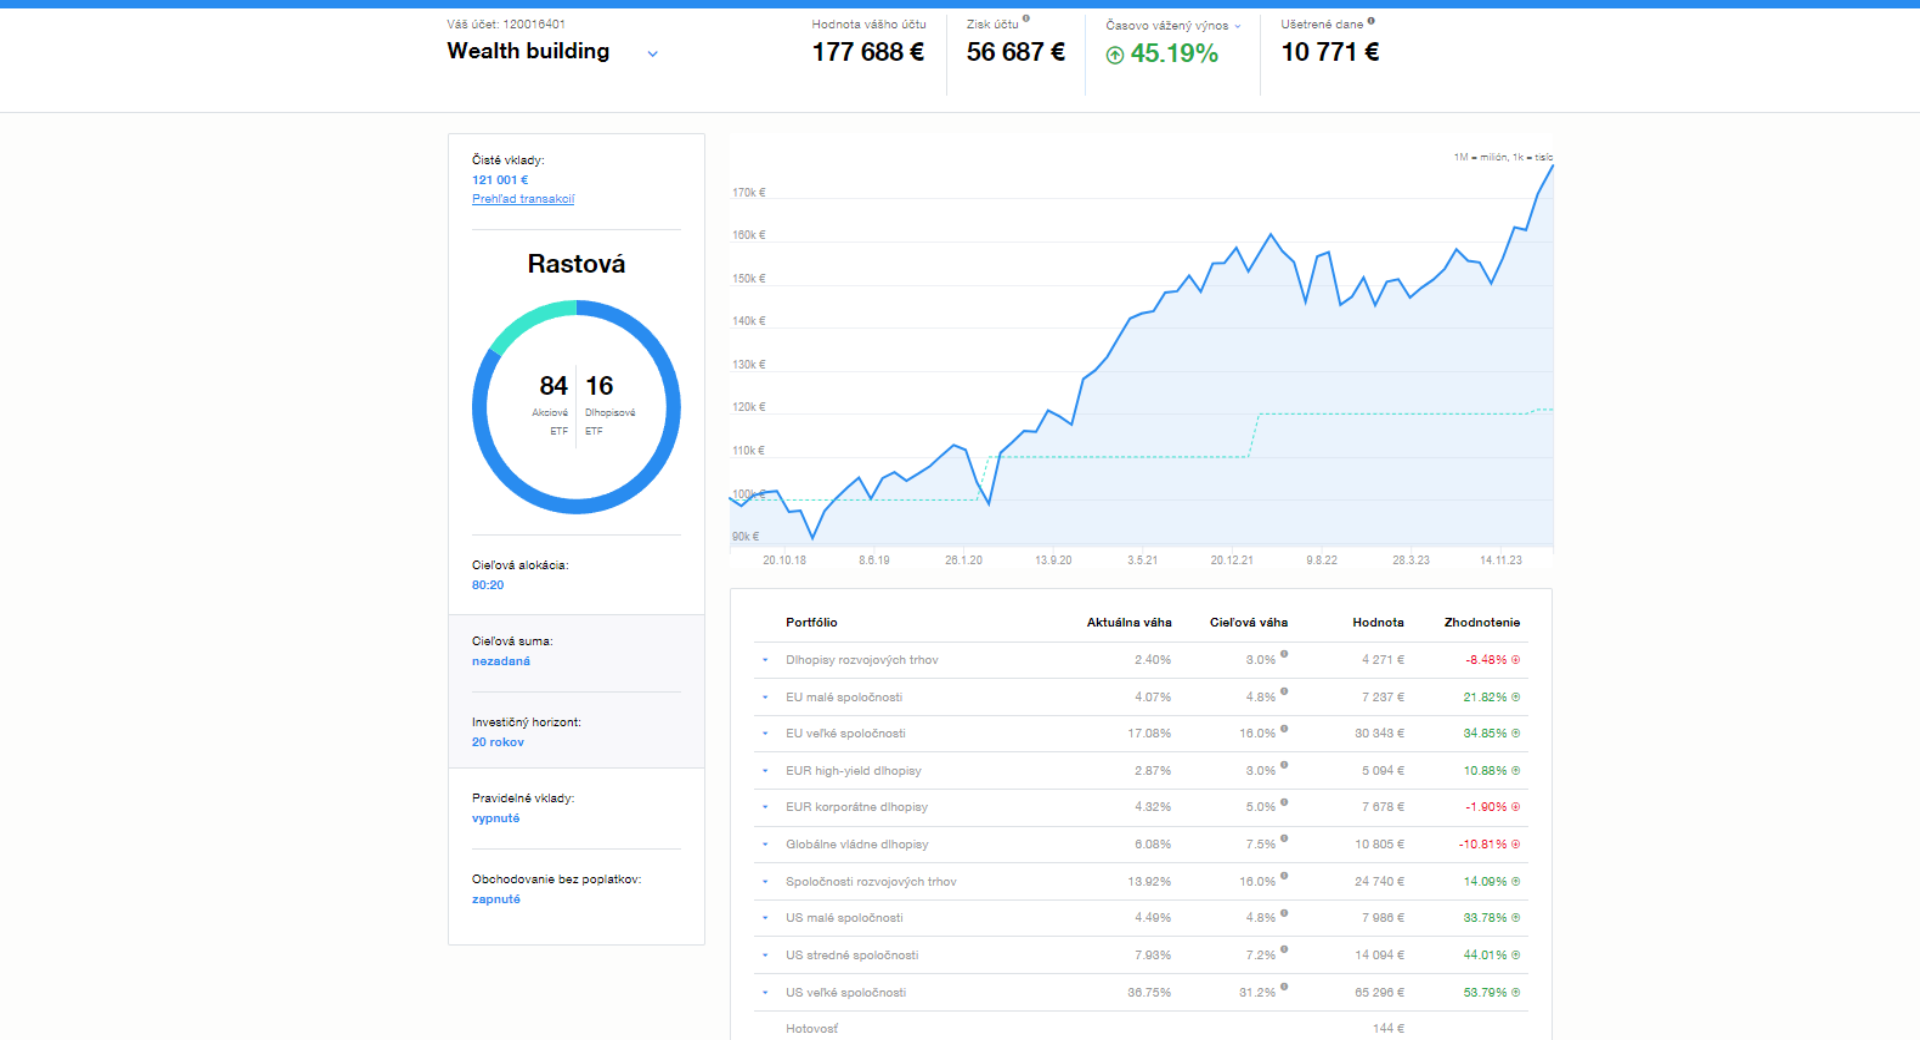Viewport: 1920px width, 1040px height.
Task: Click info icon beside Globálne vládne dlhopisy target weight
Action: point(1284,839)
